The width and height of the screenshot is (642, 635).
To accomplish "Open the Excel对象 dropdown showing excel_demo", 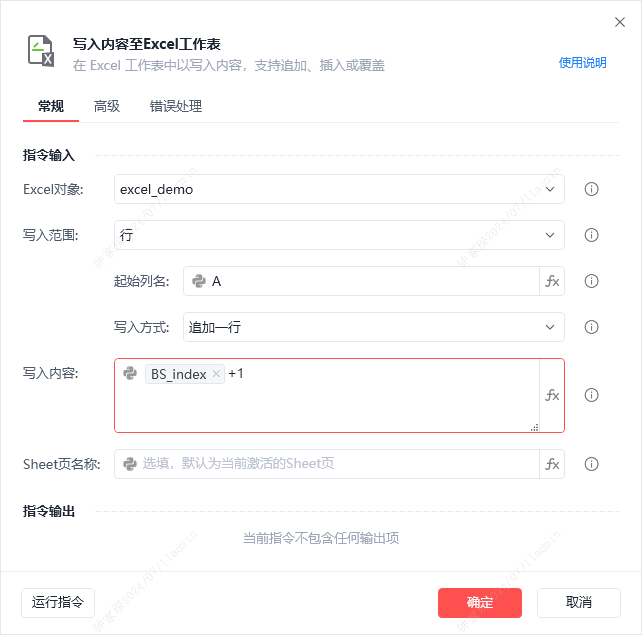I will 339,189.
